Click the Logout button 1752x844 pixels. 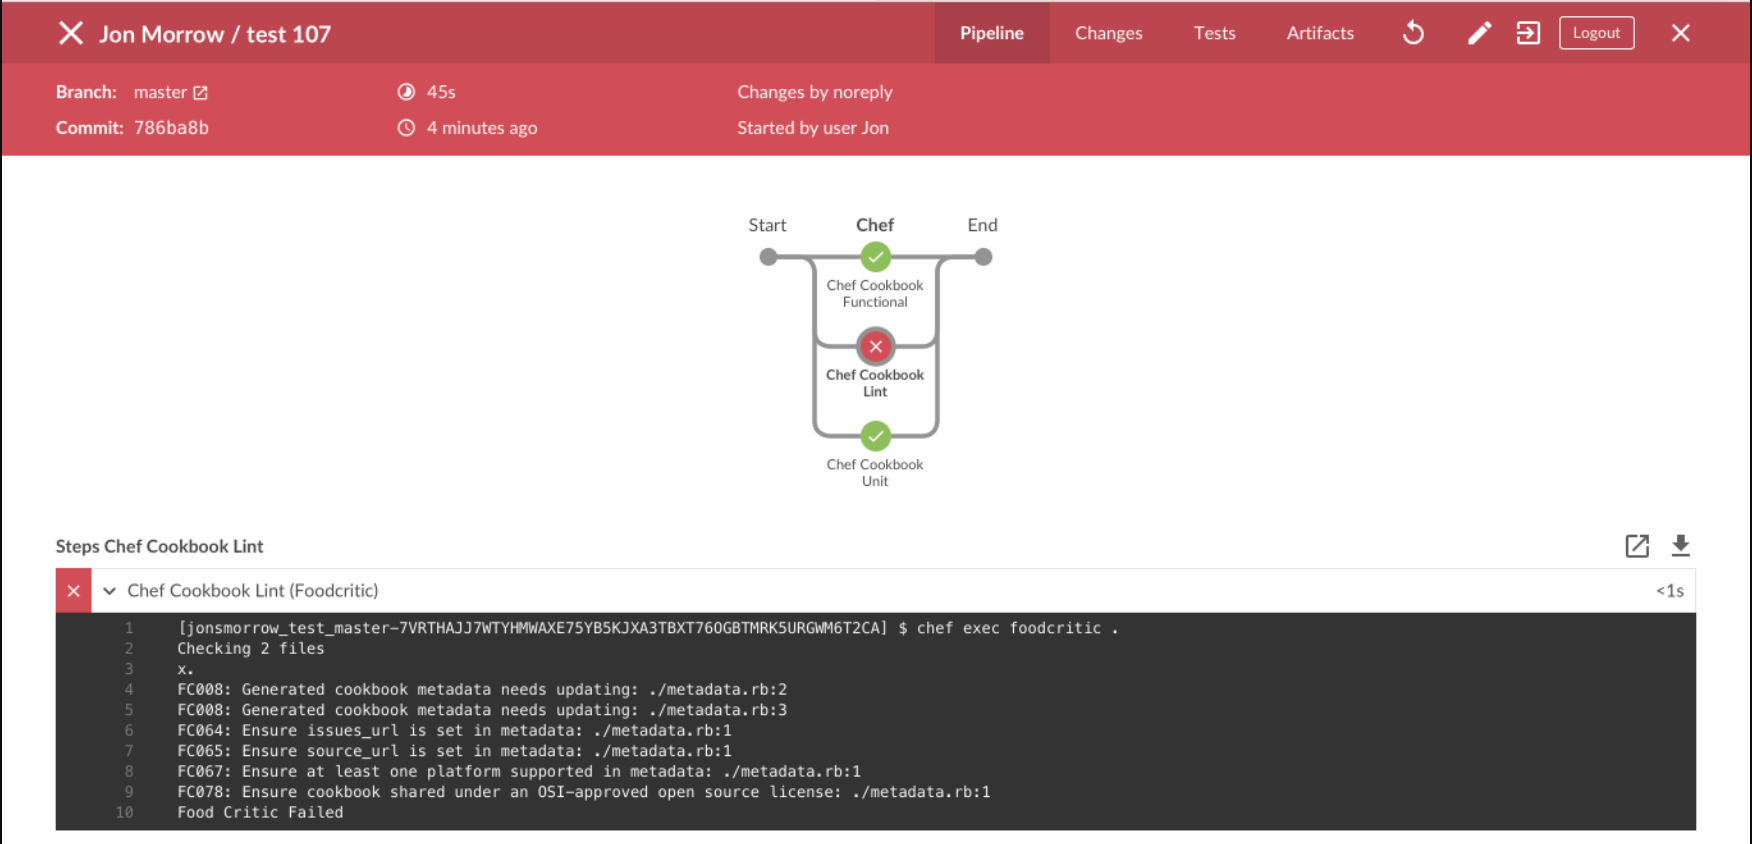(1596, 33)
